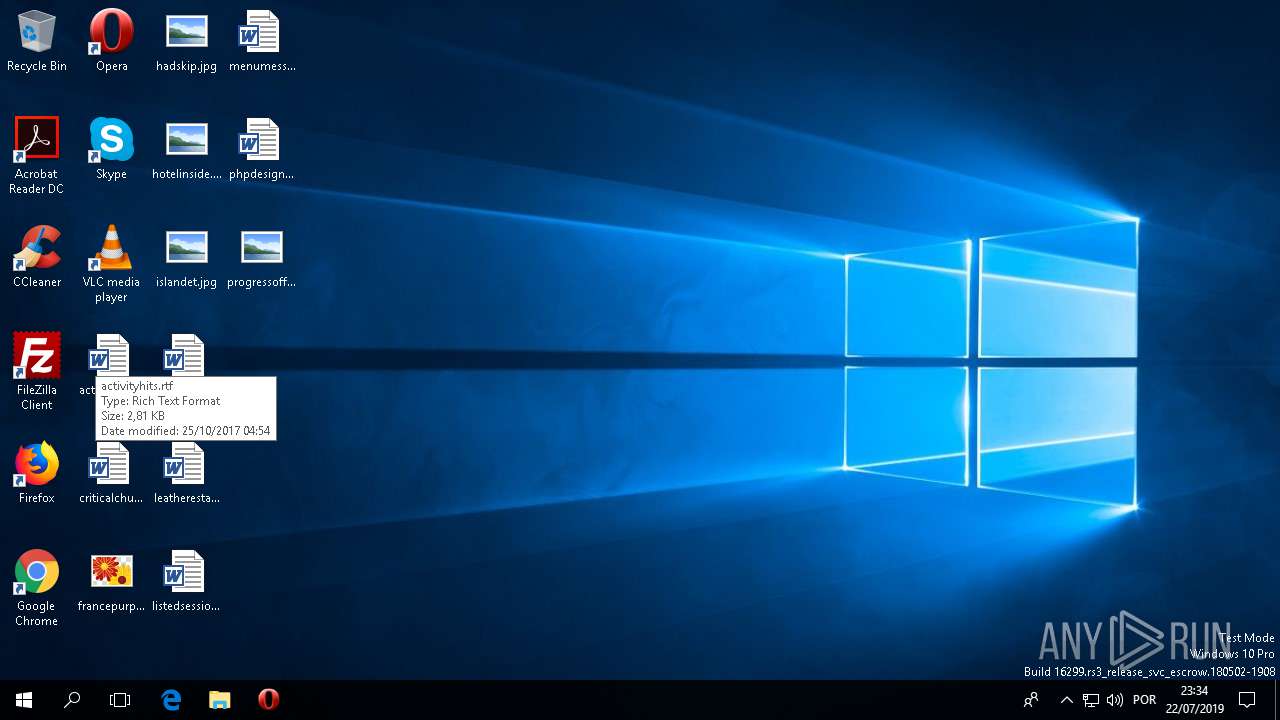Select the Google Chrome shortcut

tap(37, 588)
